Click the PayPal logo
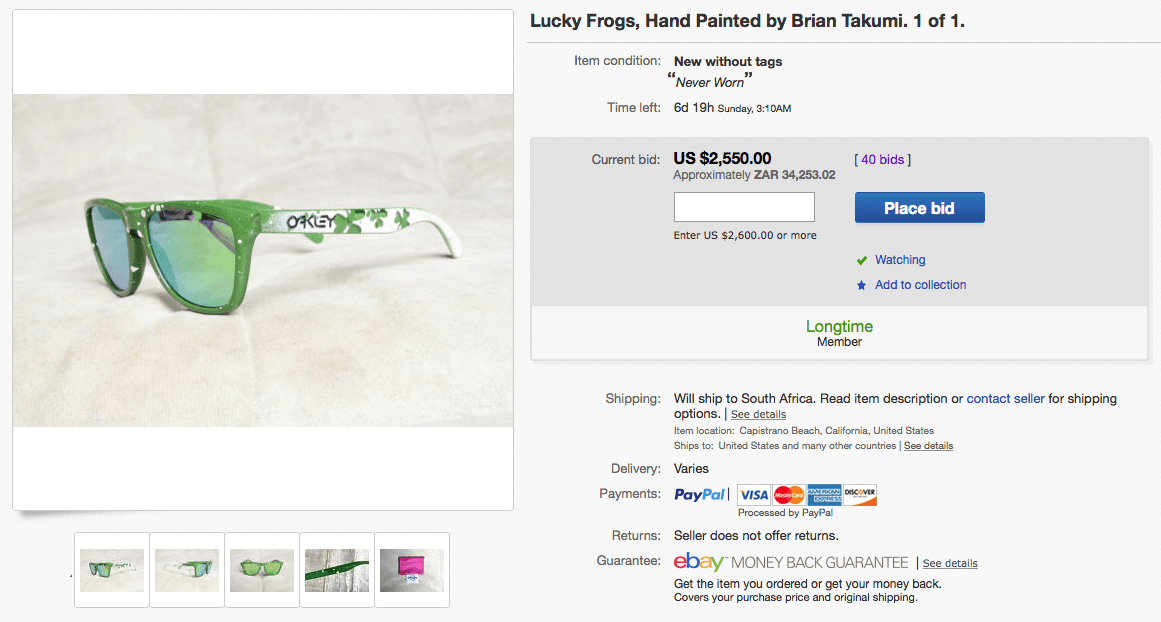 coord(700,494)
